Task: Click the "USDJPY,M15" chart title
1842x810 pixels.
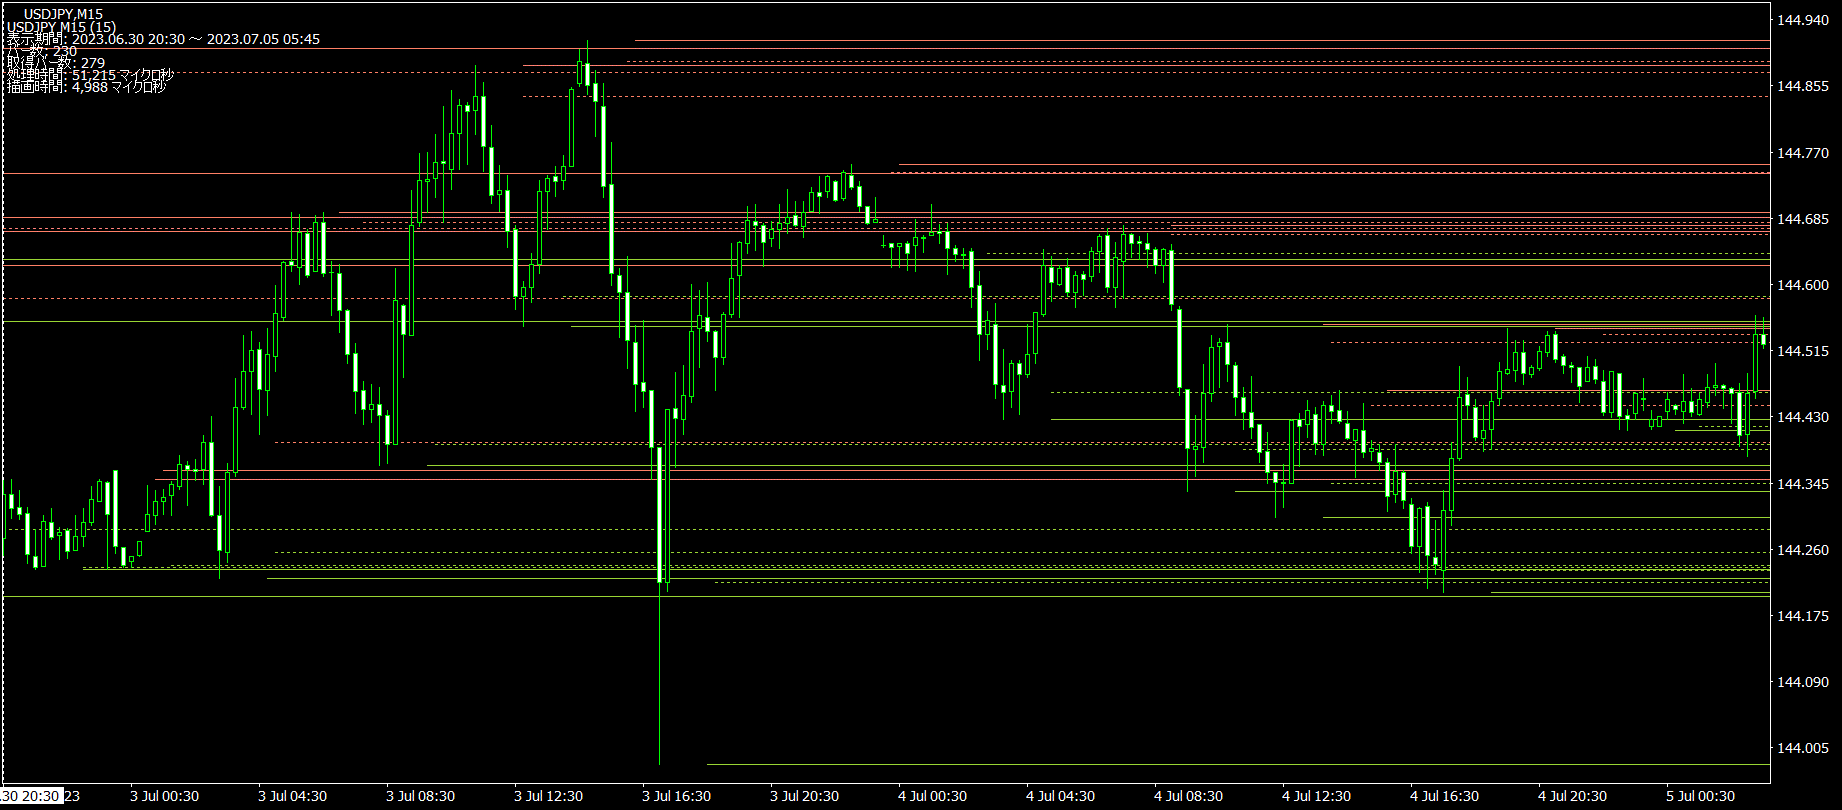Action: coord(63,14)
